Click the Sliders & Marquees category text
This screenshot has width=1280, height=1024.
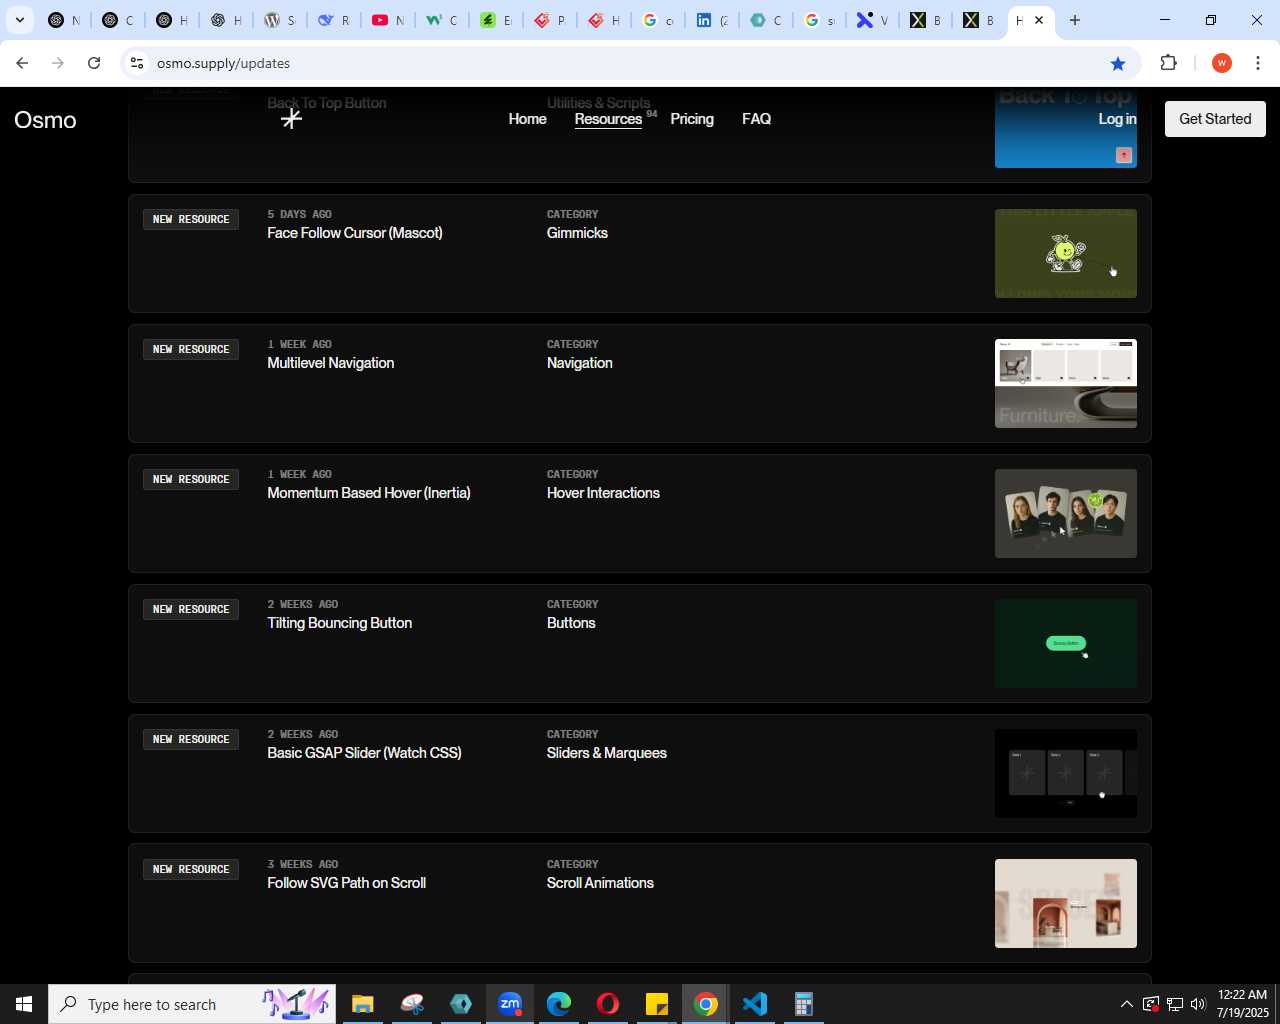(606, 753)
